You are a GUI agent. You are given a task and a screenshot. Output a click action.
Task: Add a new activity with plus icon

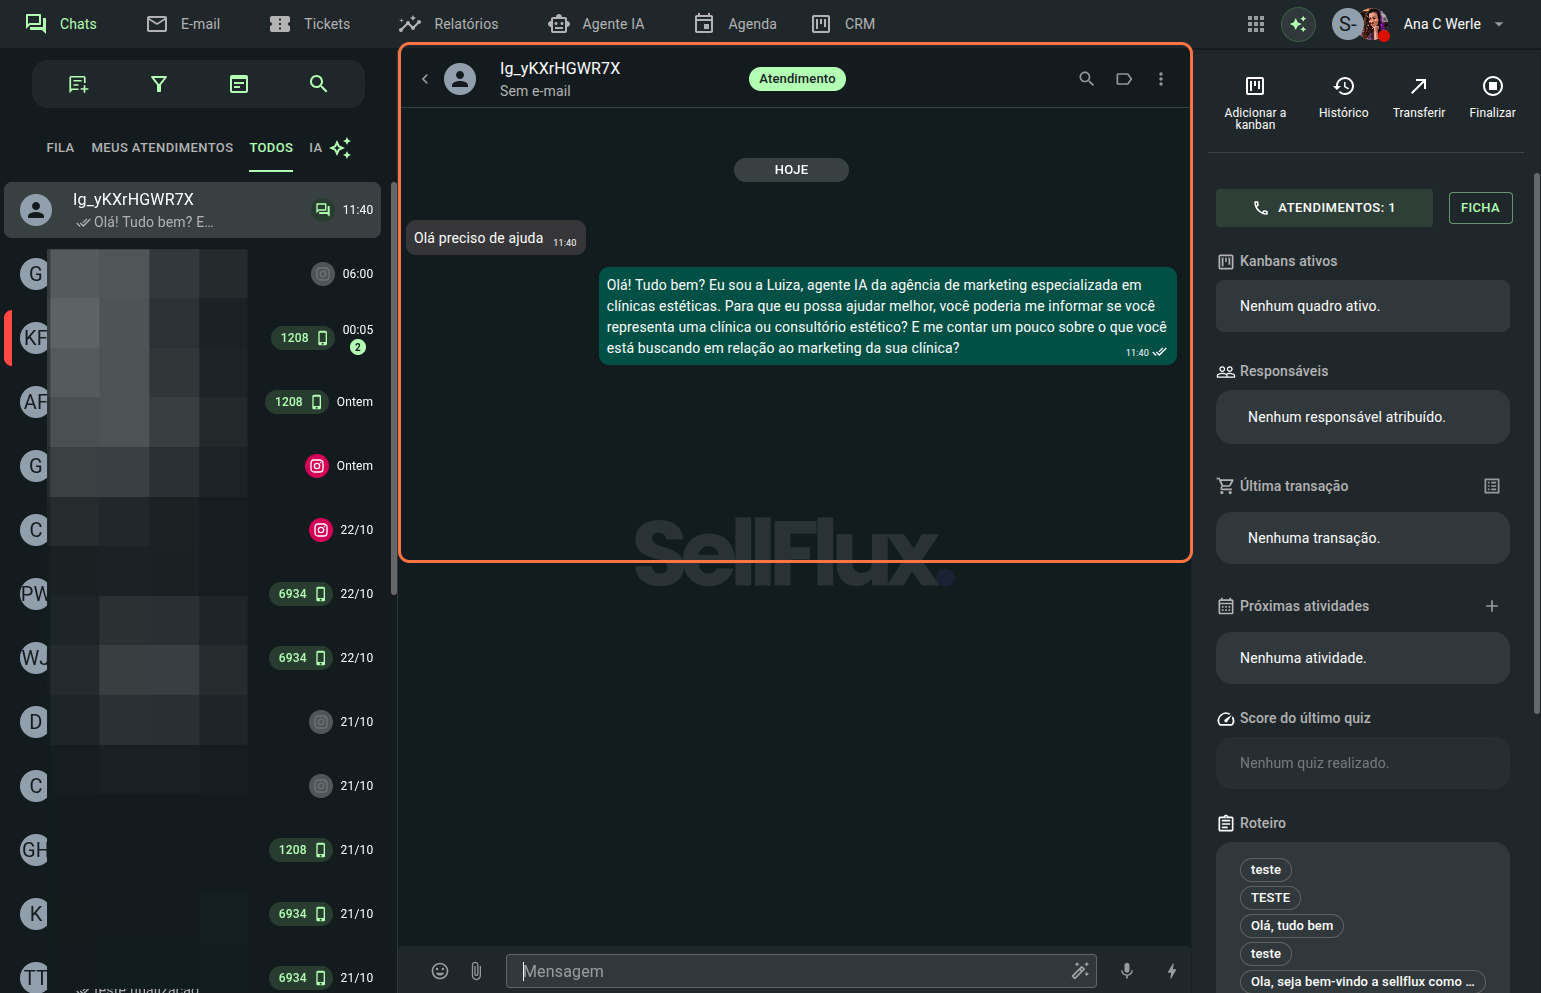tap(1491, 606)
